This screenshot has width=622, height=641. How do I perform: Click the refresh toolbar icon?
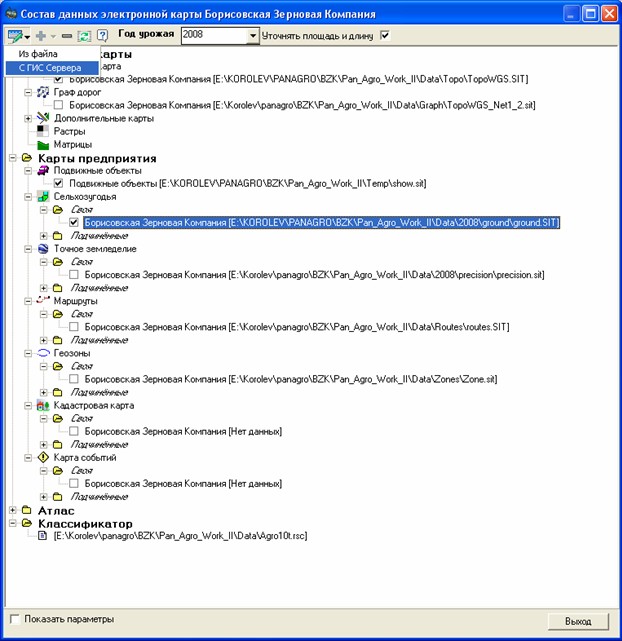pos(84,35)
